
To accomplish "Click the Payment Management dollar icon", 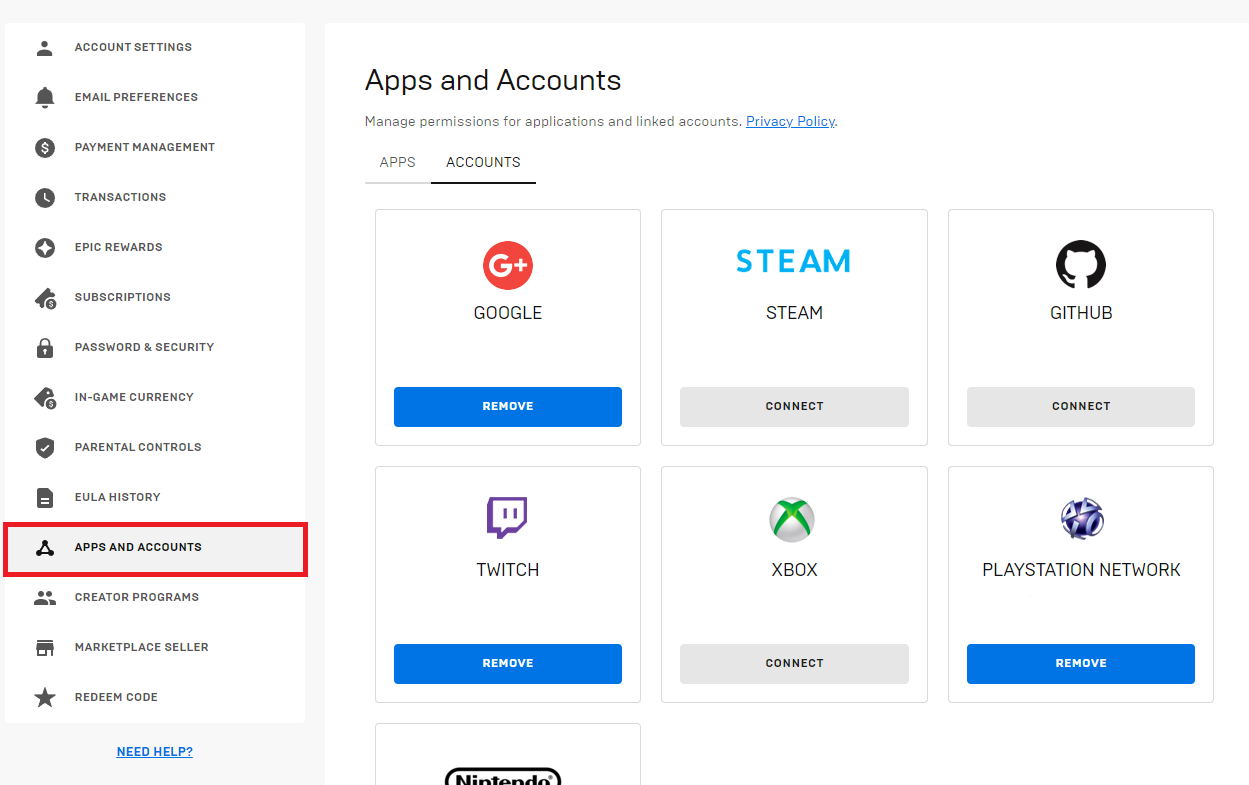I will pyautogui.click(x=45, y=147).
